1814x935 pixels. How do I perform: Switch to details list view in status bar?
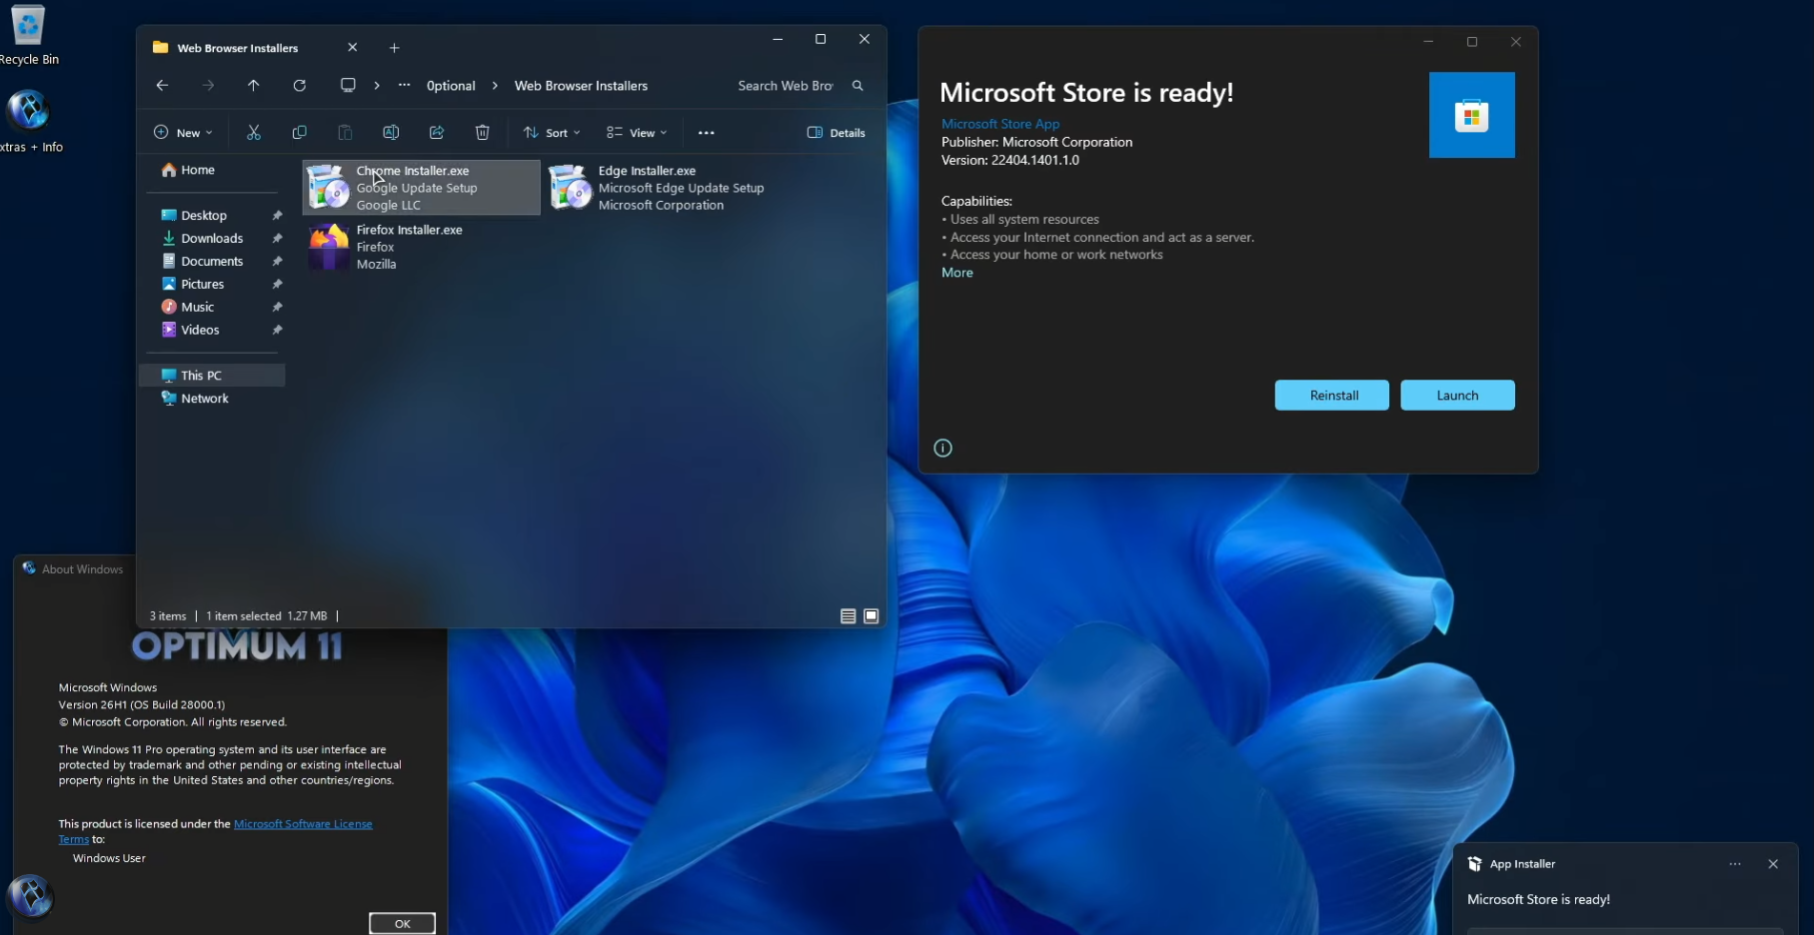(848, 616)
